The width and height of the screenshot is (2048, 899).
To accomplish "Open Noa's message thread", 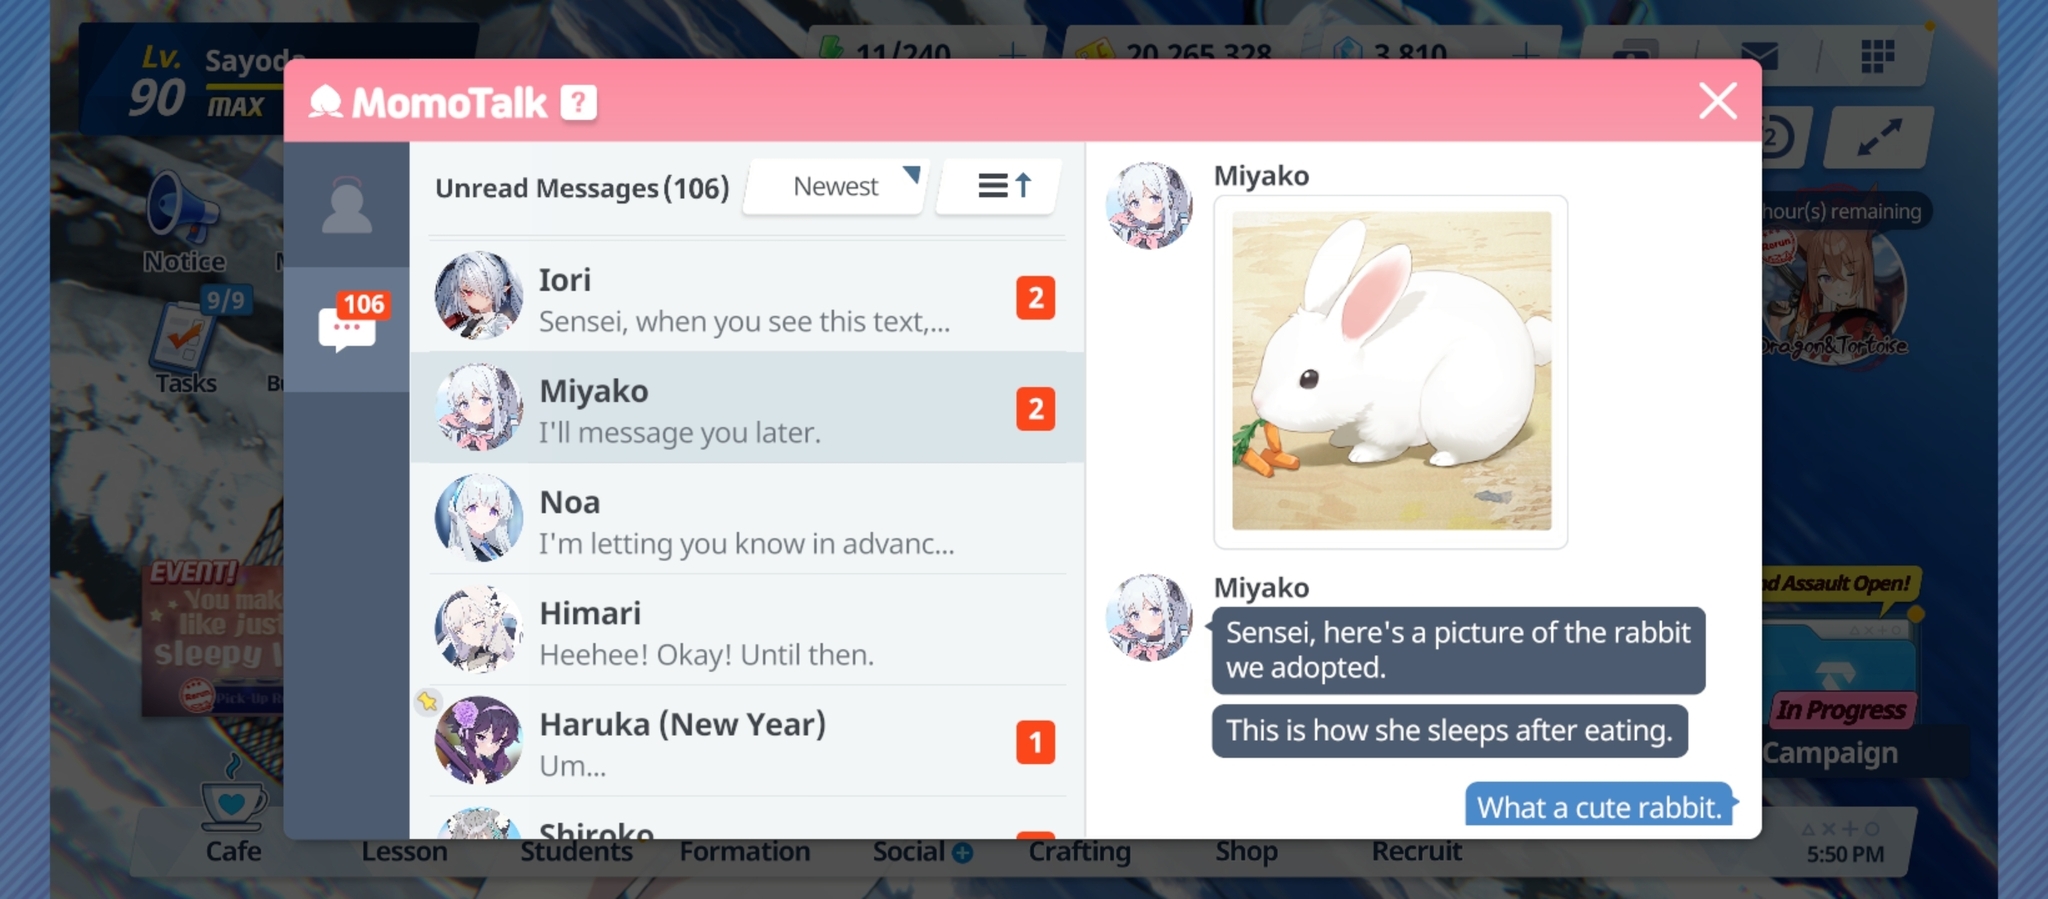I will coord(748,519).
